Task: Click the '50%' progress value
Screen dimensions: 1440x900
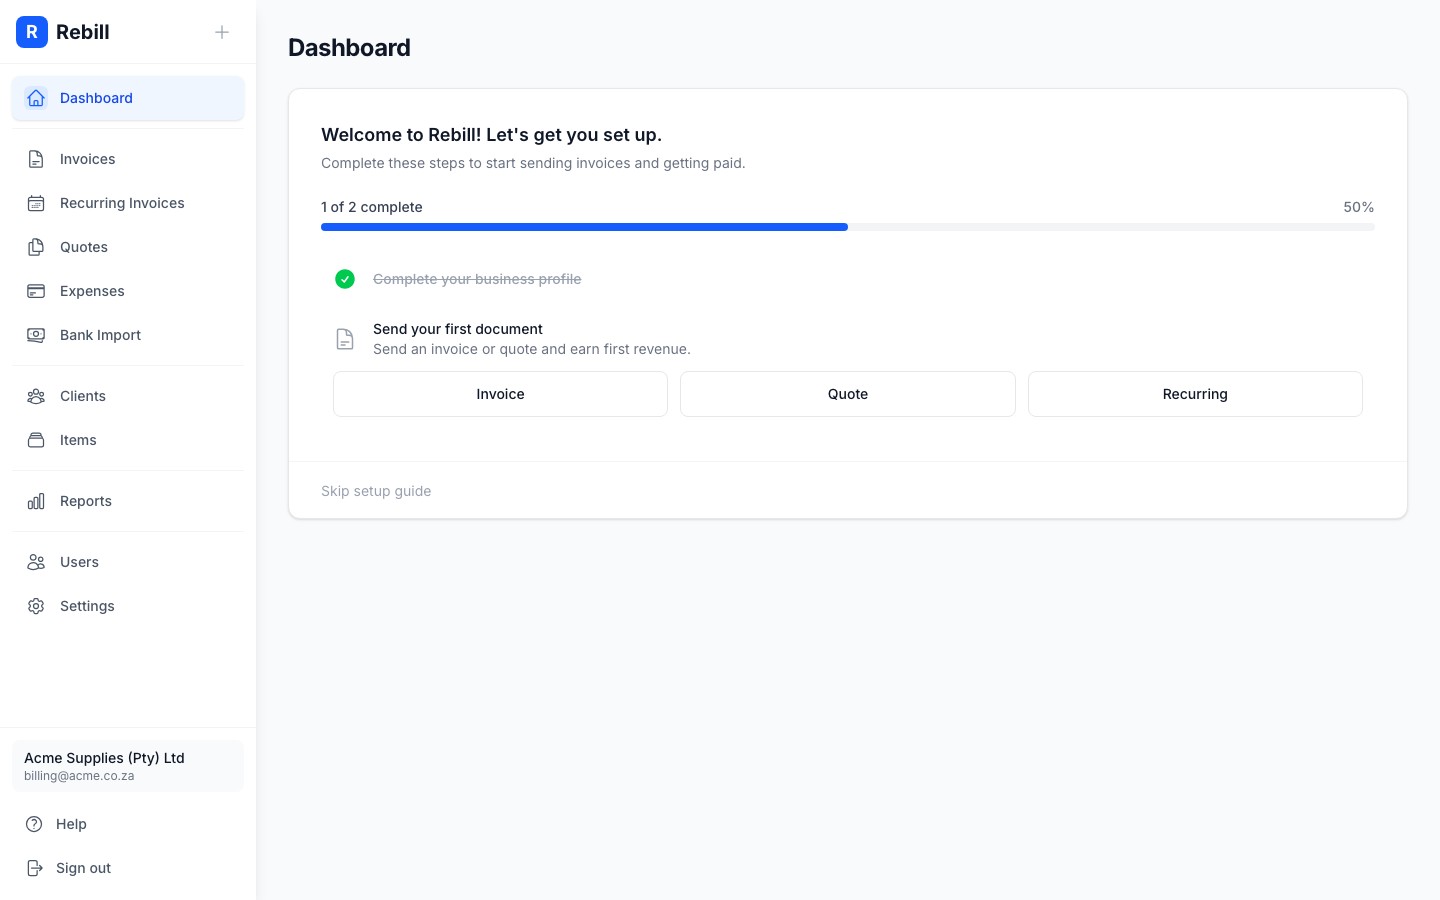Action: click(1359, 207)
